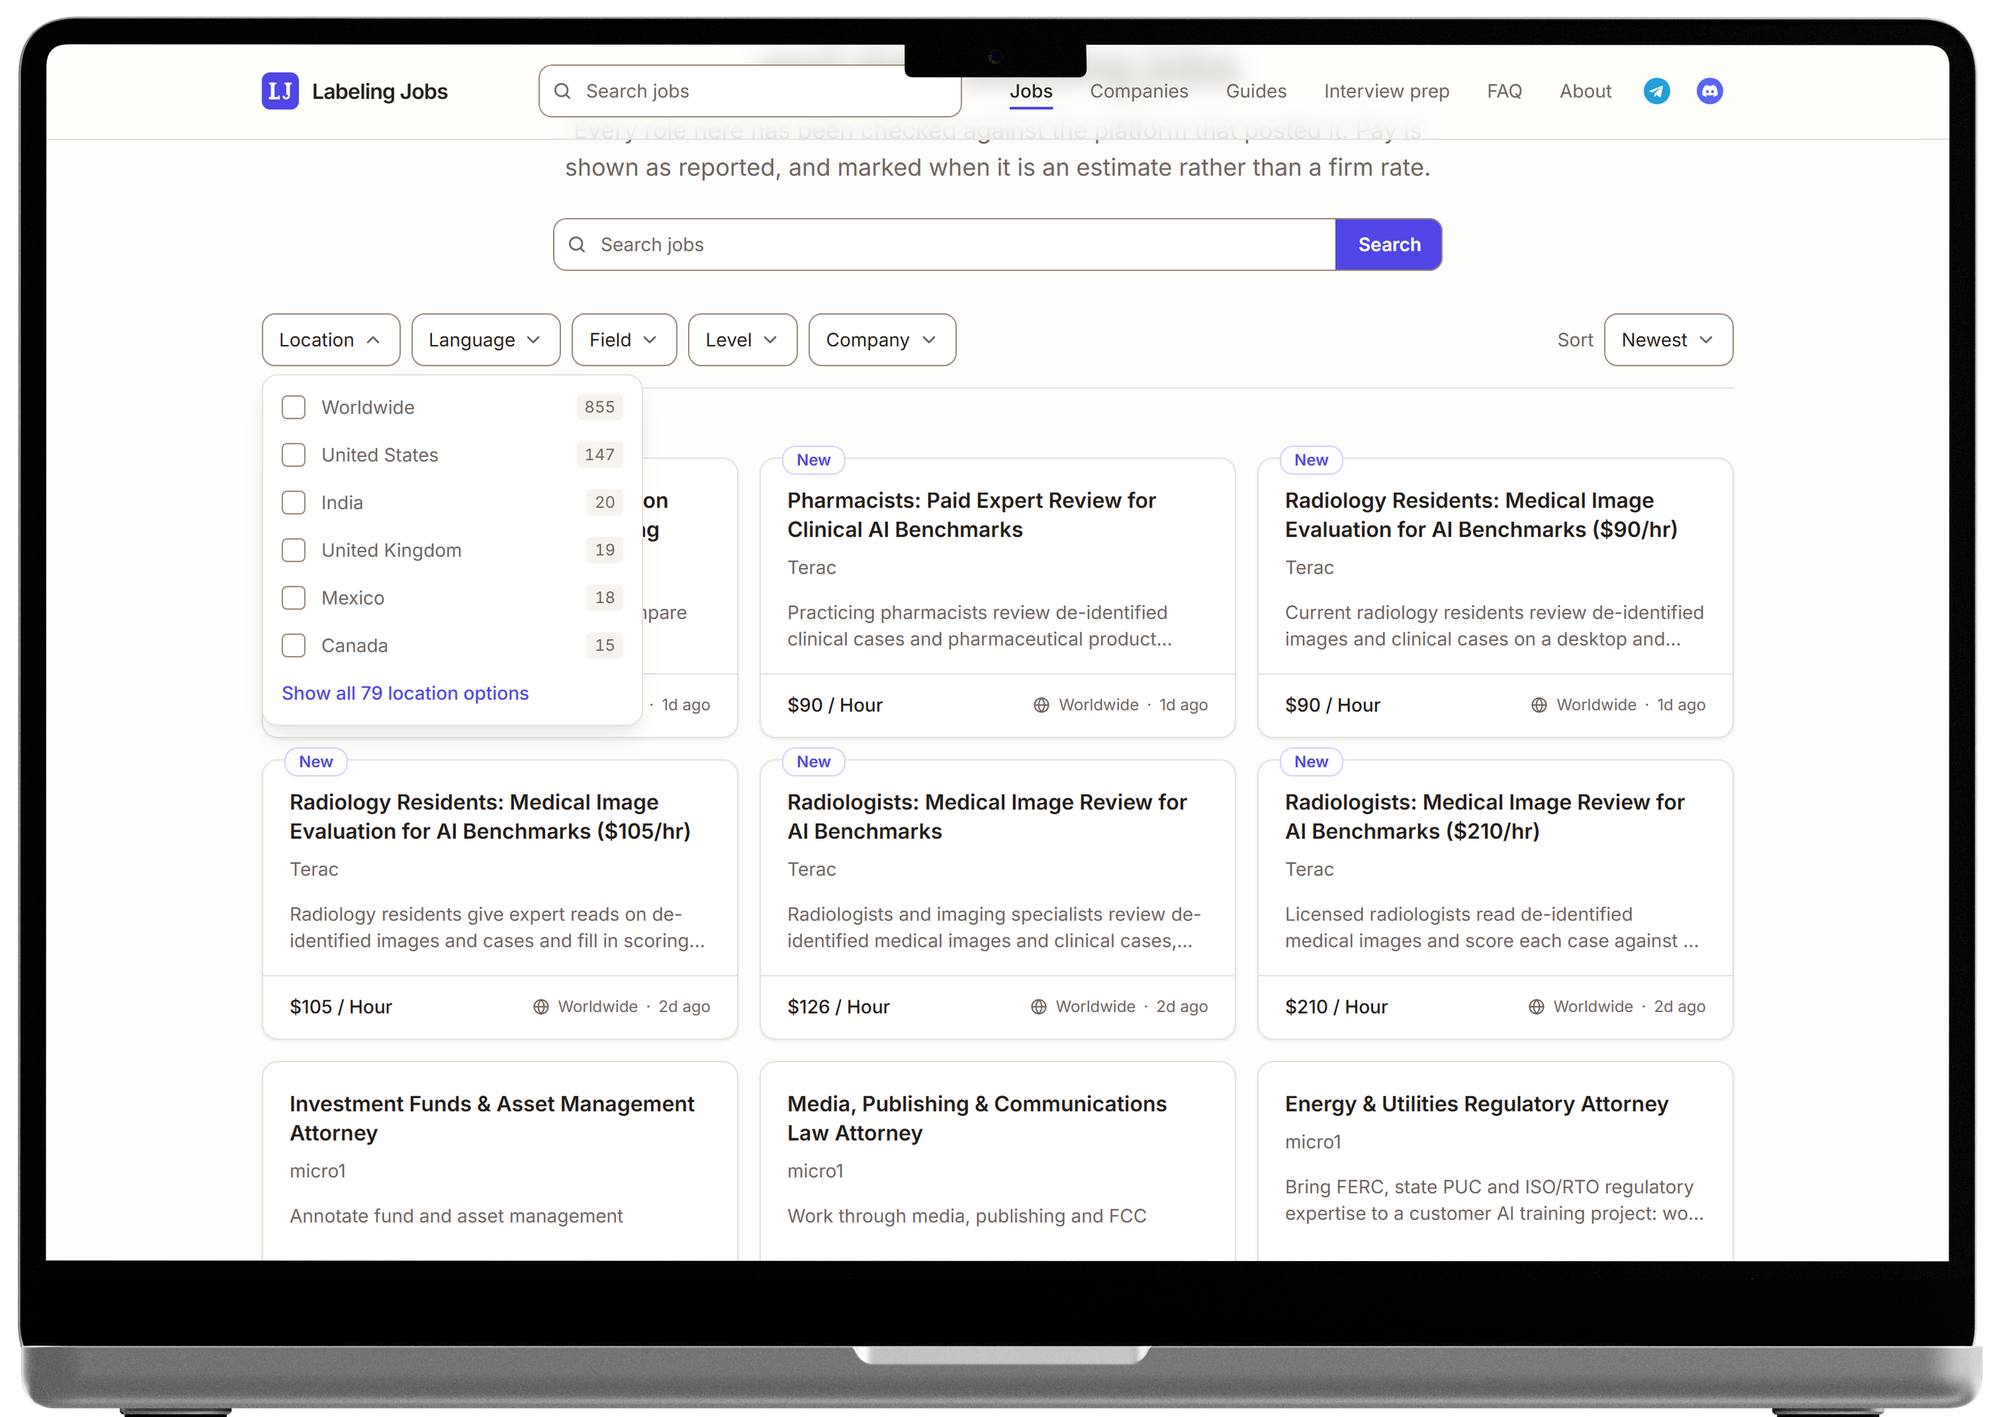Screen dimensions: 2000x1417
Task: Click the LJ Labeling Jobs logo
Action: [x=355, y=91]
